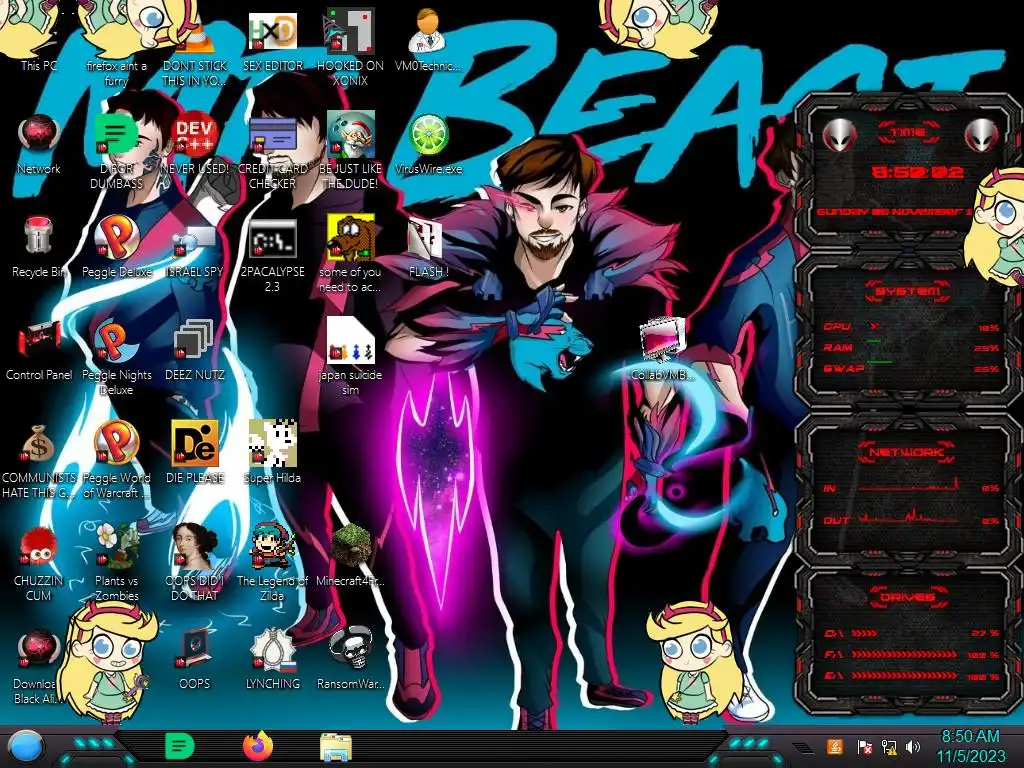Click the DRIVES widget header
This screenshot has height=768, width=1024.
pyautogui.click(x=908, y=597)
